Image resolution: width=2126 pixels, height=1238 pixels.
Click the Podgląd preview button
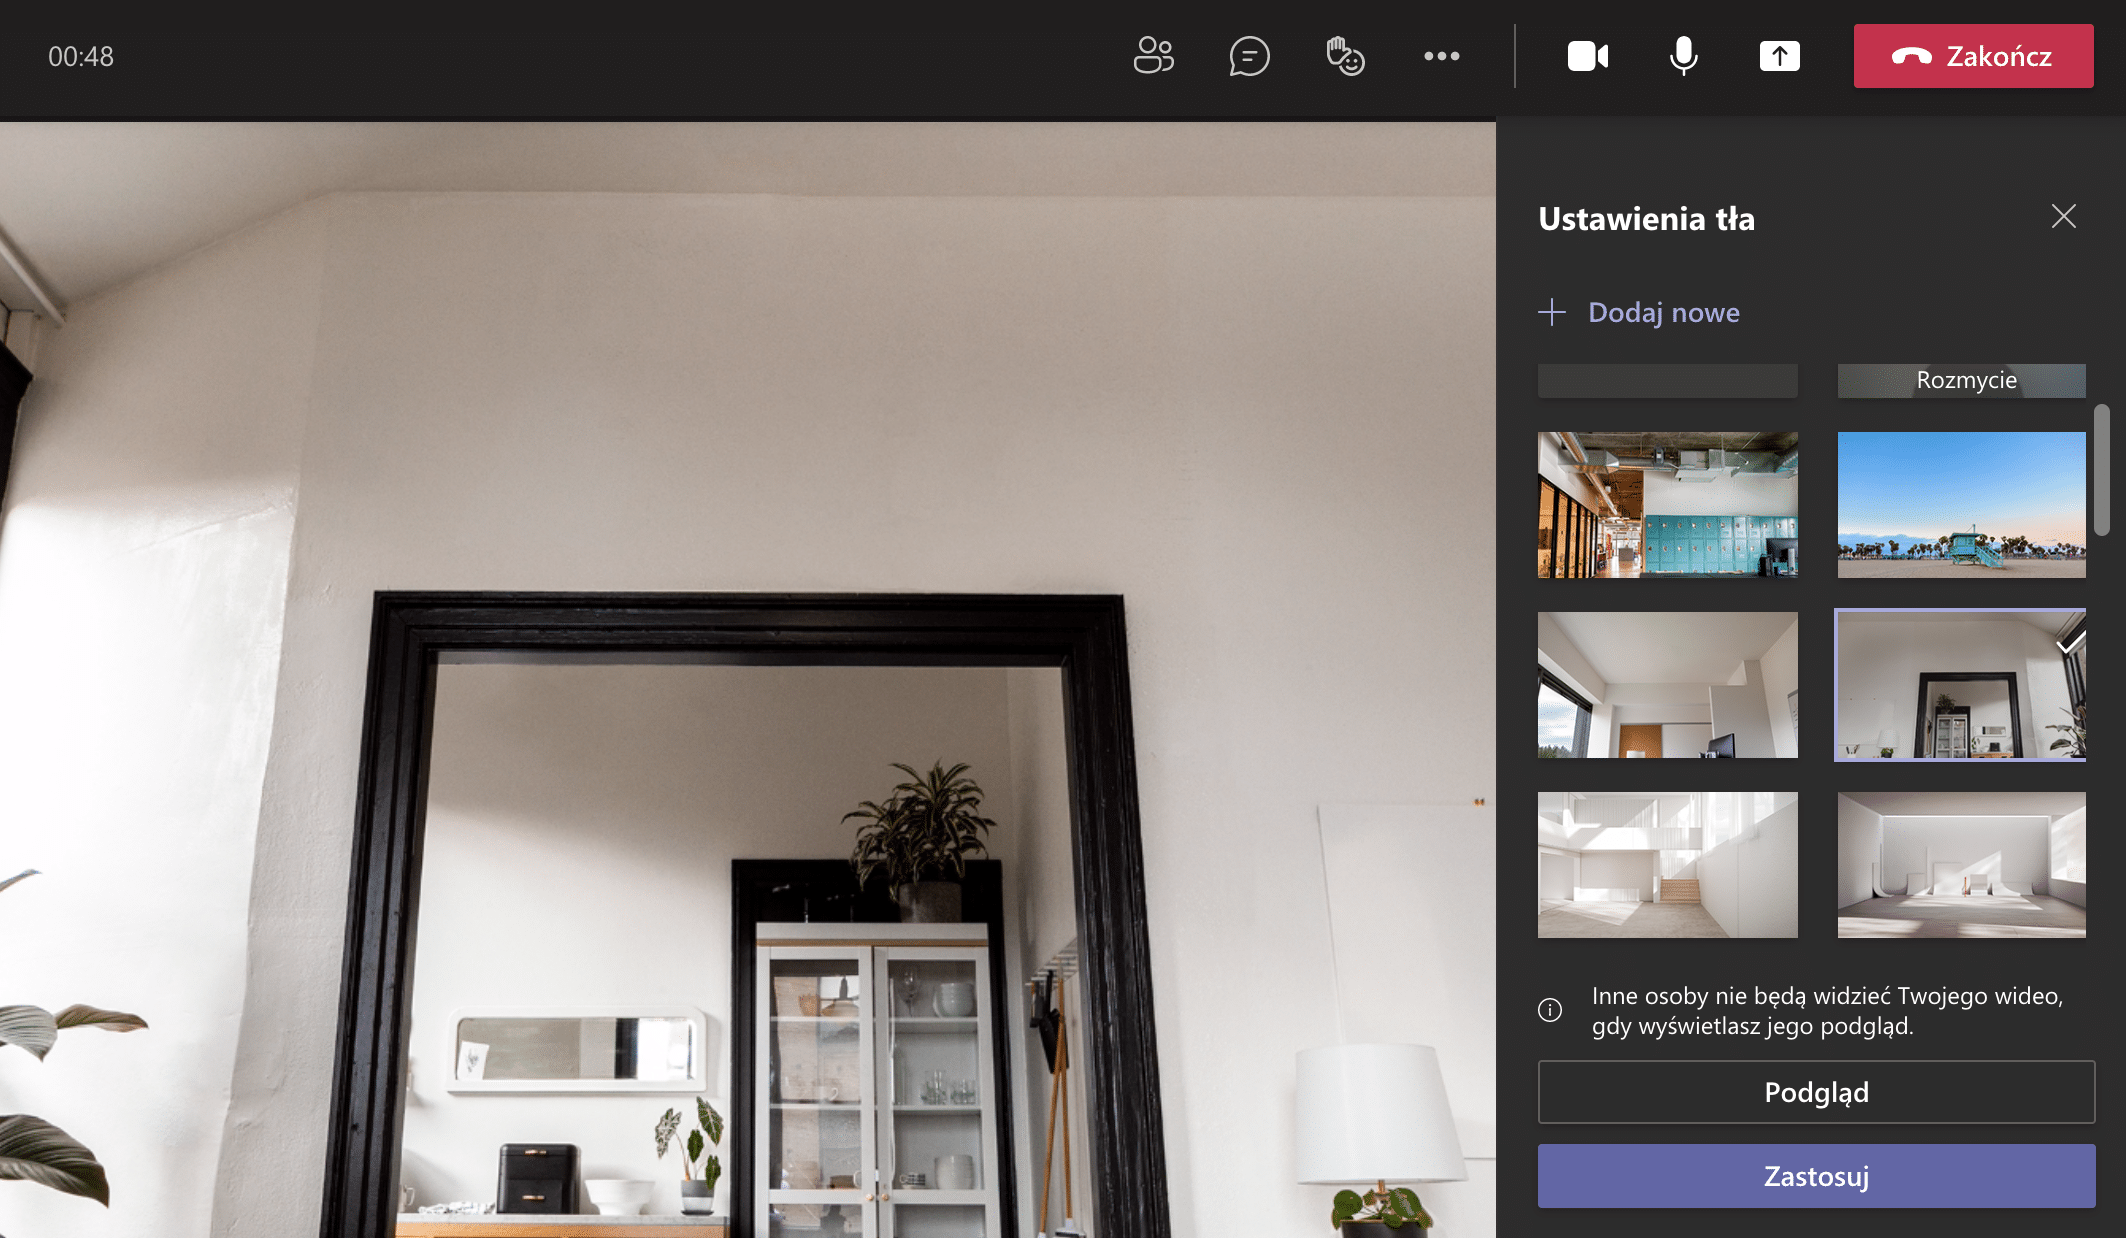coord(1816,1092)
